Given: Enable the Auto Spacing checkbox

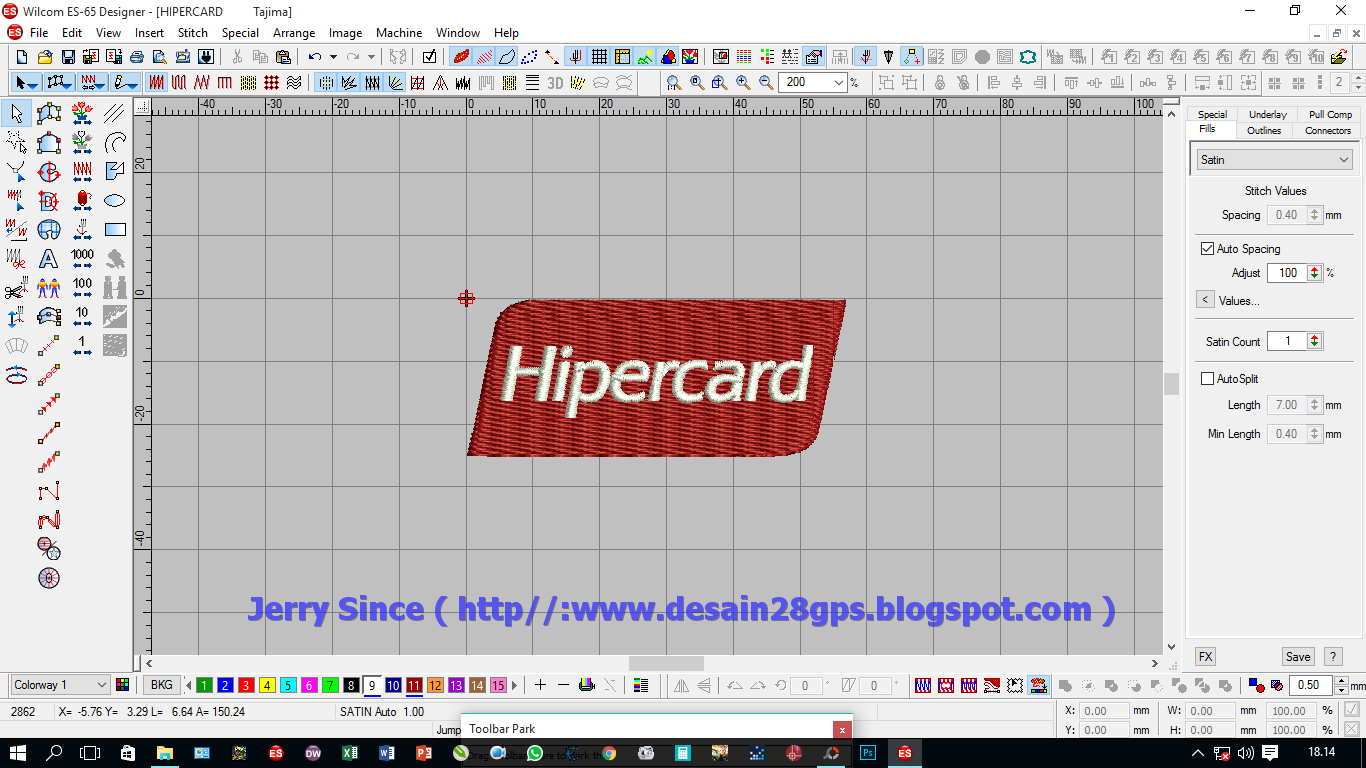Looking at the screenshot, I should (1207, 248).
